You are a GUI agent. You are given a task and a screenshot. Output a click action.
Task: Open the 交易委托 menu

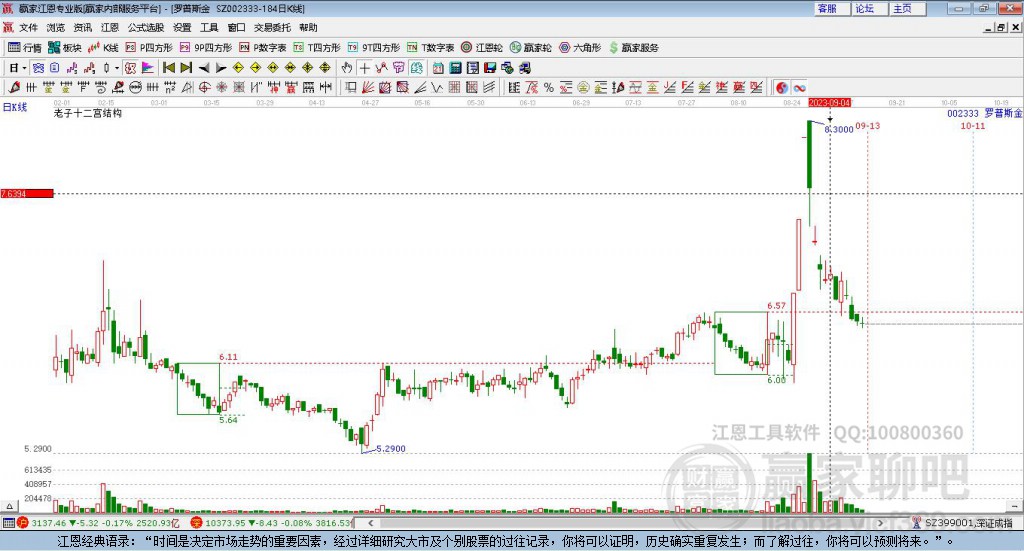(x=272, y=27)
